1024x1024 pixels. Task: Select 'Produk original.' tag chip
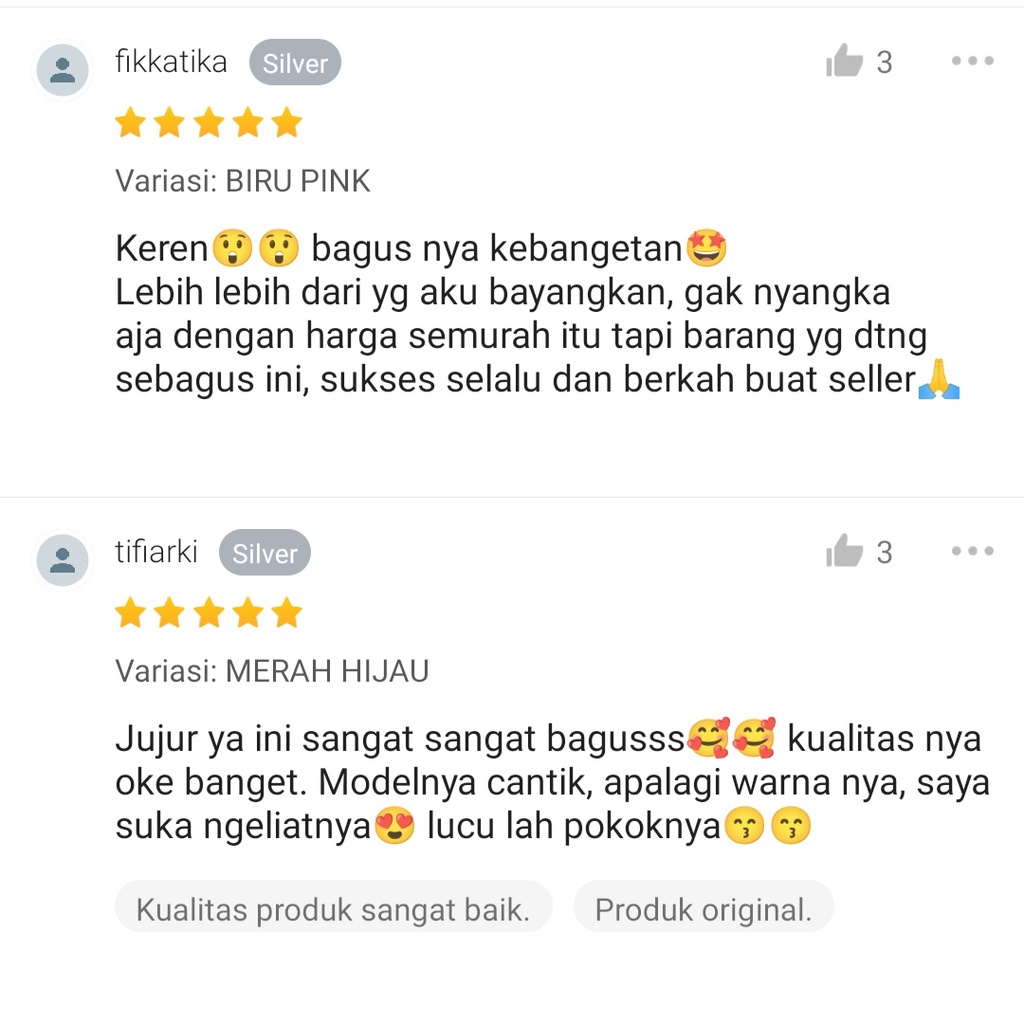coord(703,909)
